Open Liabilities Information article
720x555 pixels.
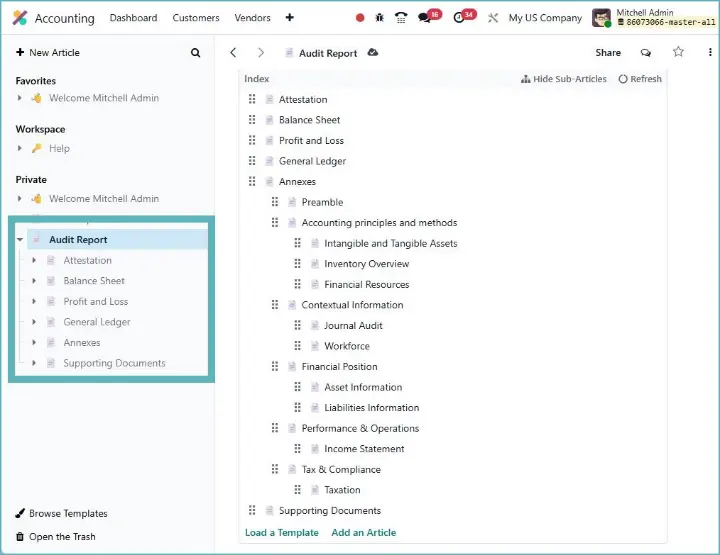[371, 408]
